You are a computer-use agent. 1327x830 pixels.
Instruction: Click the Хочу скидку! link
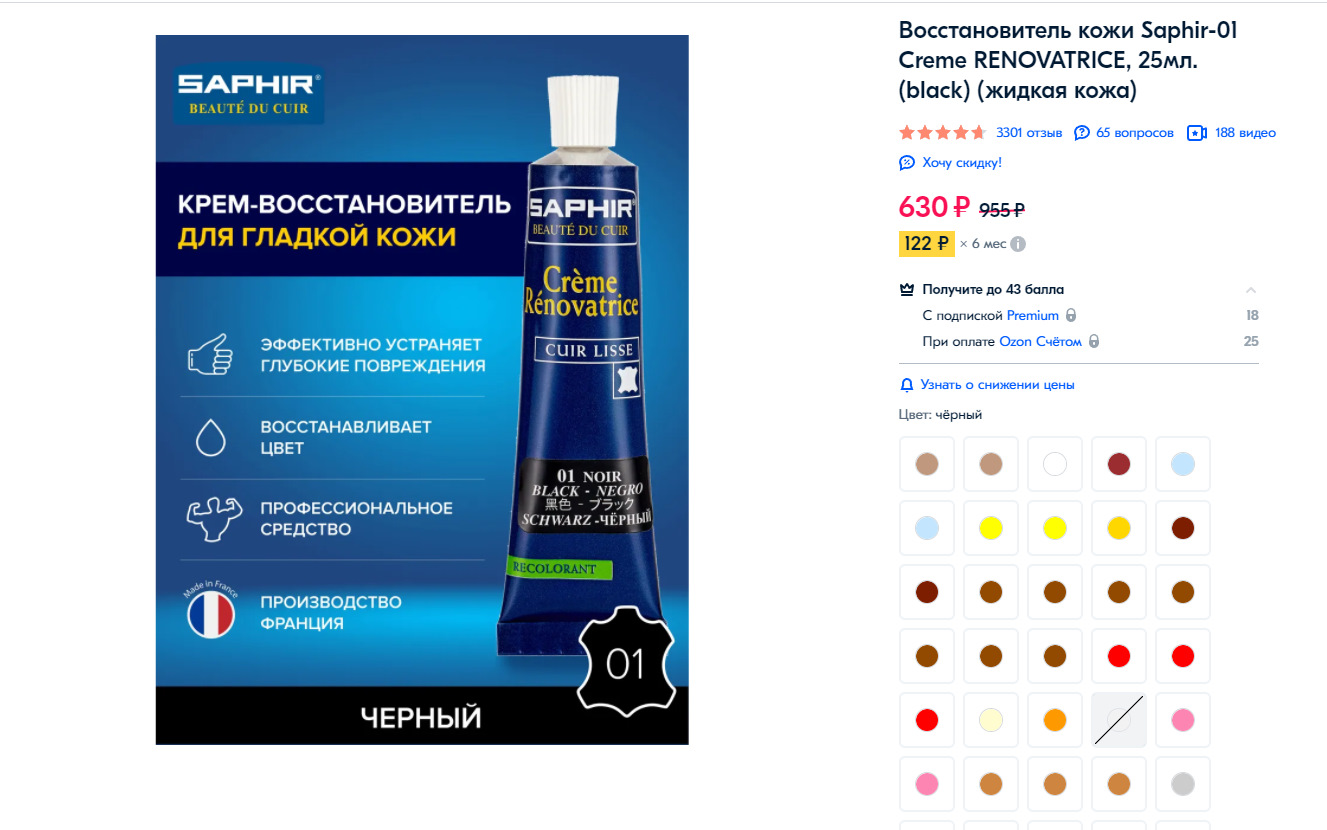coord(962,162)
